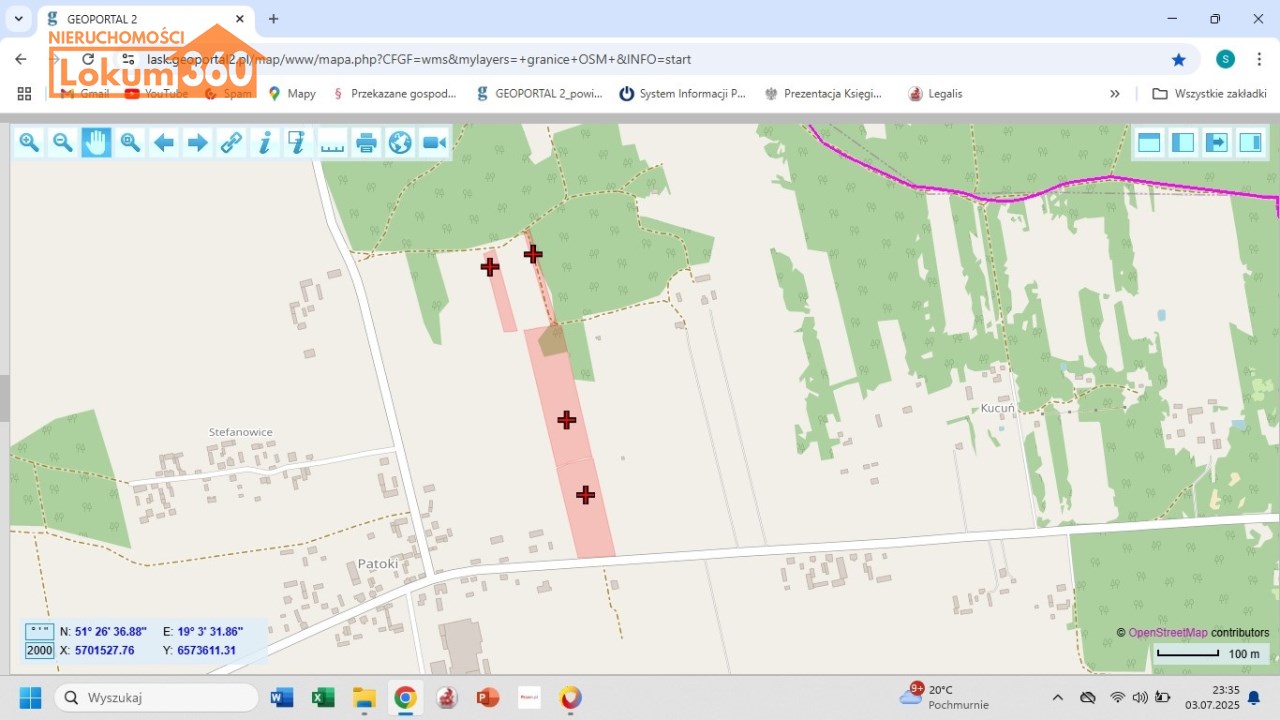Screen dimensions: 1280x720
Task: Open File Explorer from the taskbar
Action: (x=363, y=697)
